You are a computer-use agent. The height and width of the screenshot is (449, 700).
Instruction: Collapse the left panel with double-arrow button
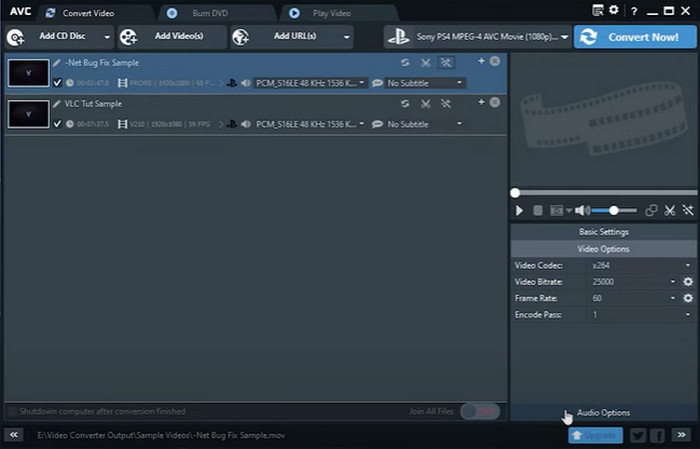14,435
